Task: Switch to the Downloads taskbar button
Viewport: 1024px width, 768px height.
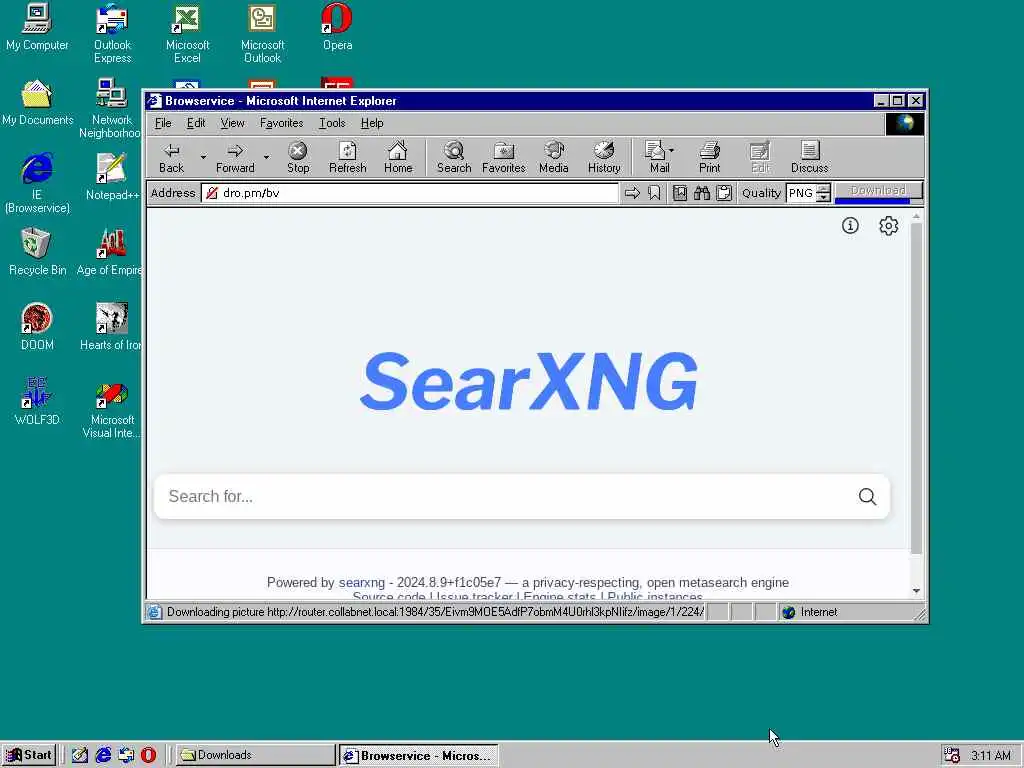Action: pos(255,755)
